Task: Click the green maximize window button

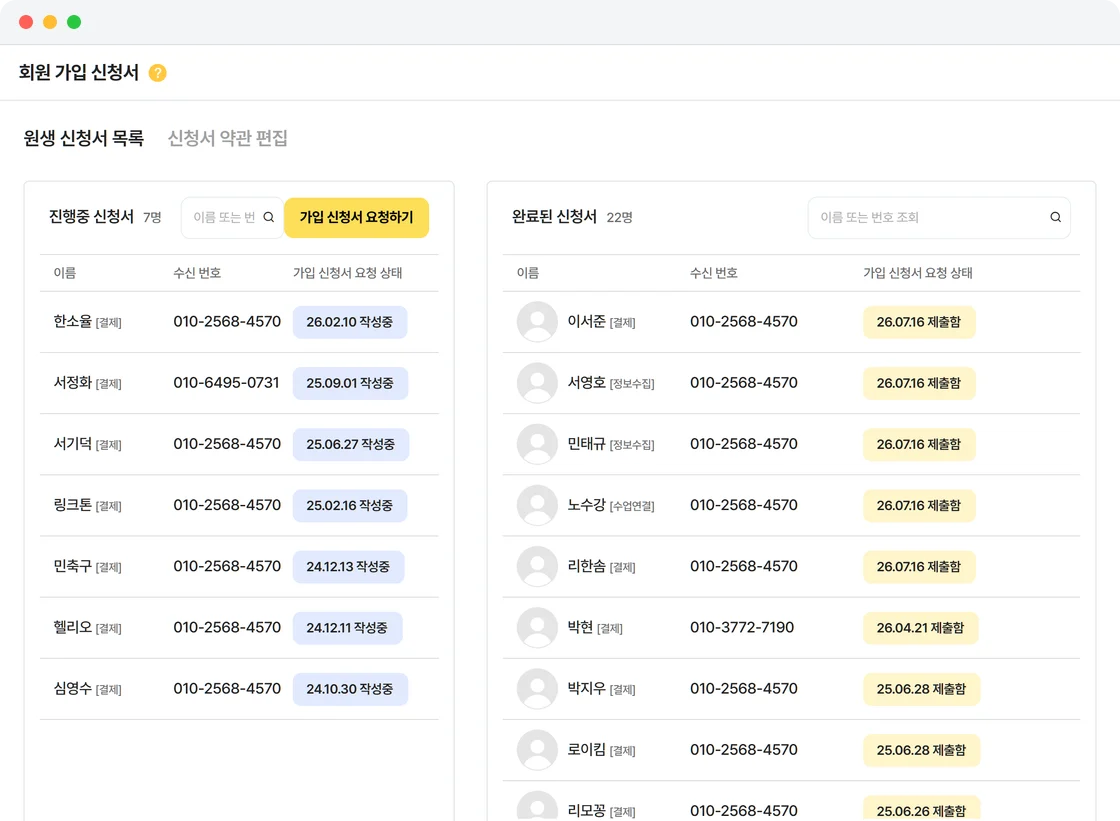Action: (74, 22)
